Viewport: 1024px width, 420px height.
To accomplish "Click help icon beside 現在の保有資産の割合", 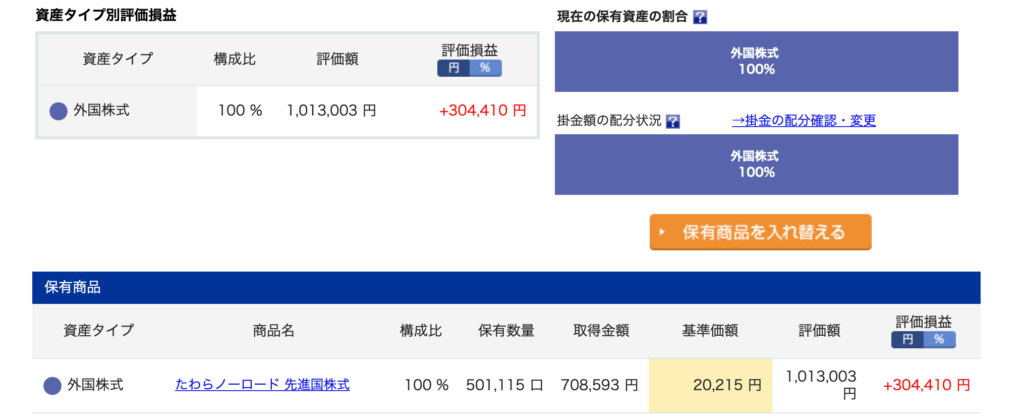I will (700, 18).
